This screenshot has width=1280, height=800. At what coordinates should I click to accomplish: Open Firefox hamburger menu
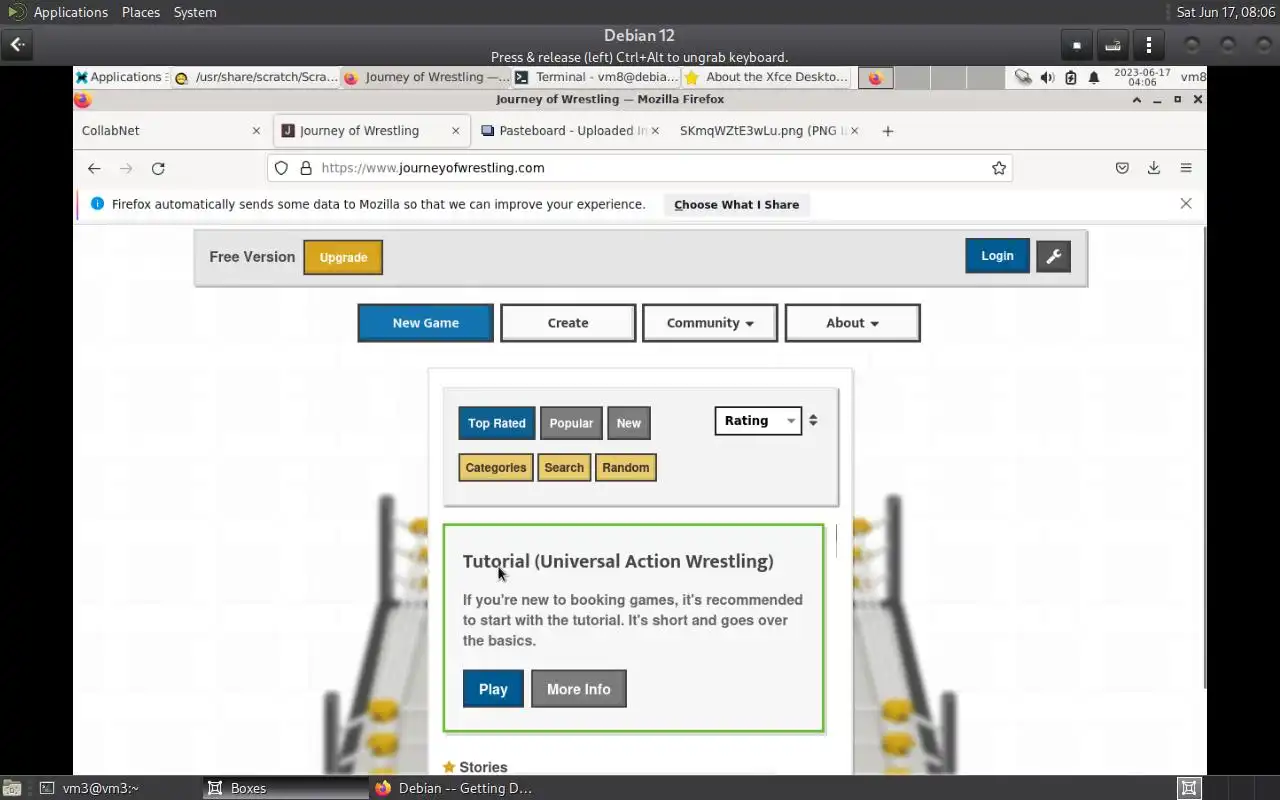coord(1186,168)
